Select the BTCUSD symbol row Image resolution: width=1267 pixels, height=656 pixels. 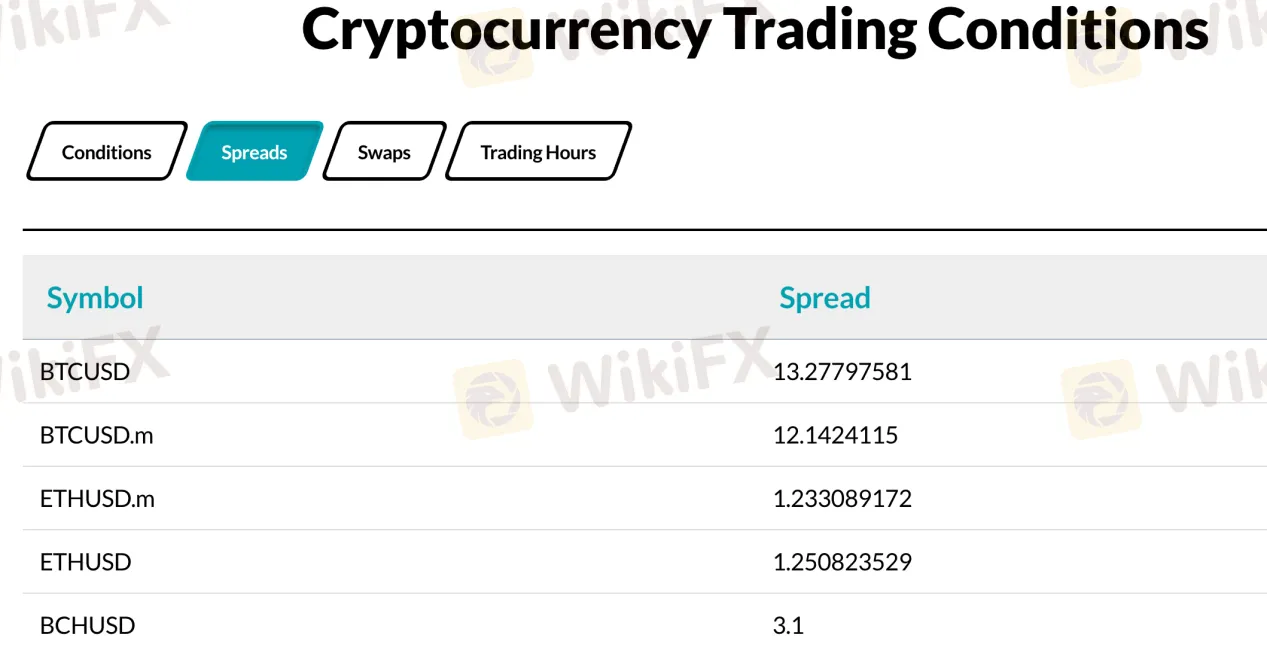(645, 372)
